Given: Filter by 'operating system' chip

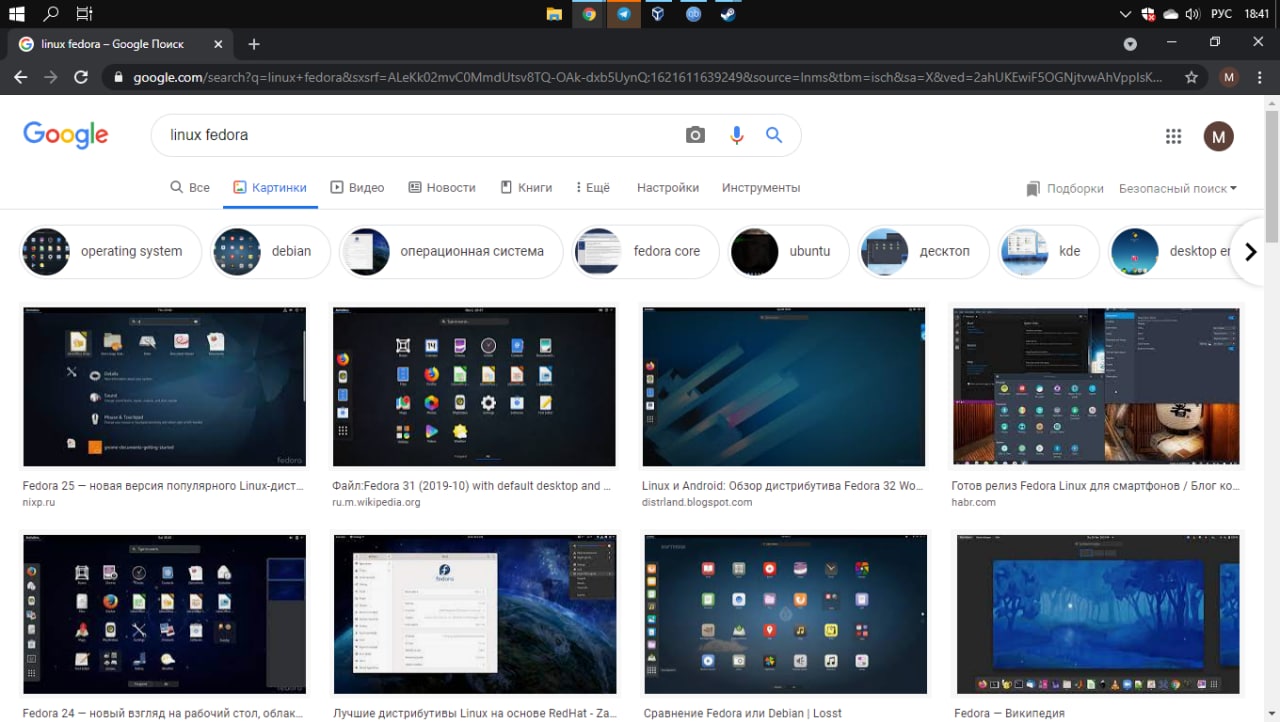Looking at the screenshot, I should [111, 252].
